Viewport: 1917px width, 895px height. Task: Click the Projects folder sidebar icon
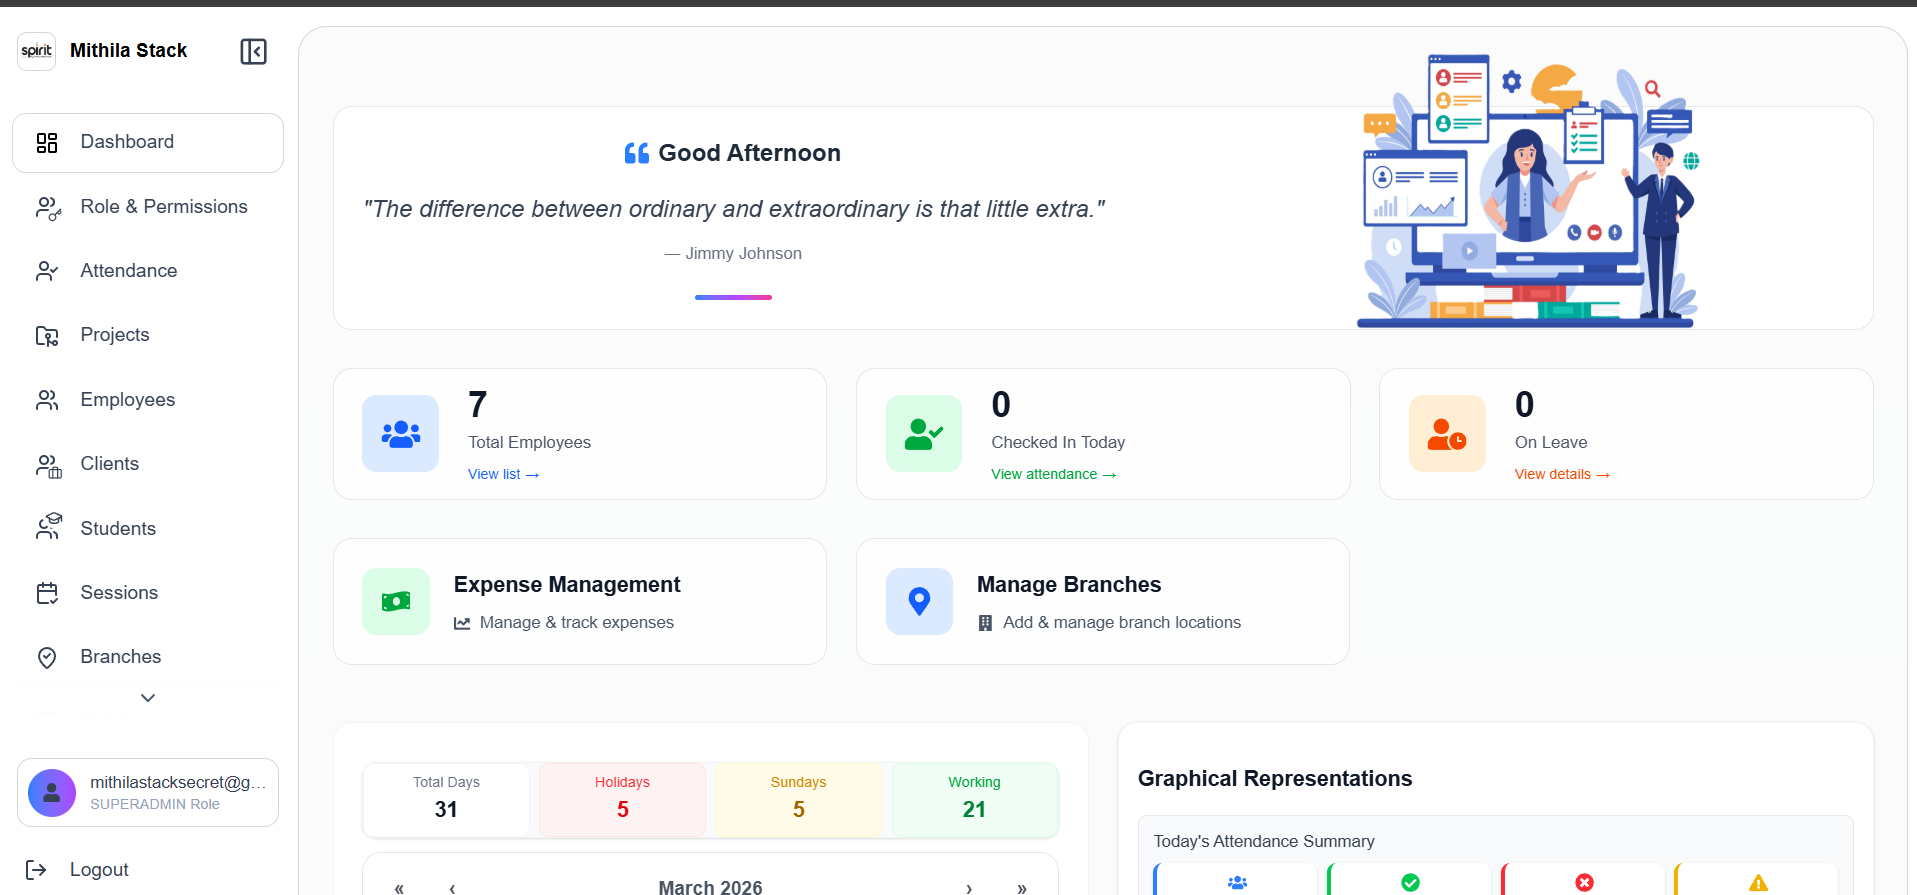(47, 336)
